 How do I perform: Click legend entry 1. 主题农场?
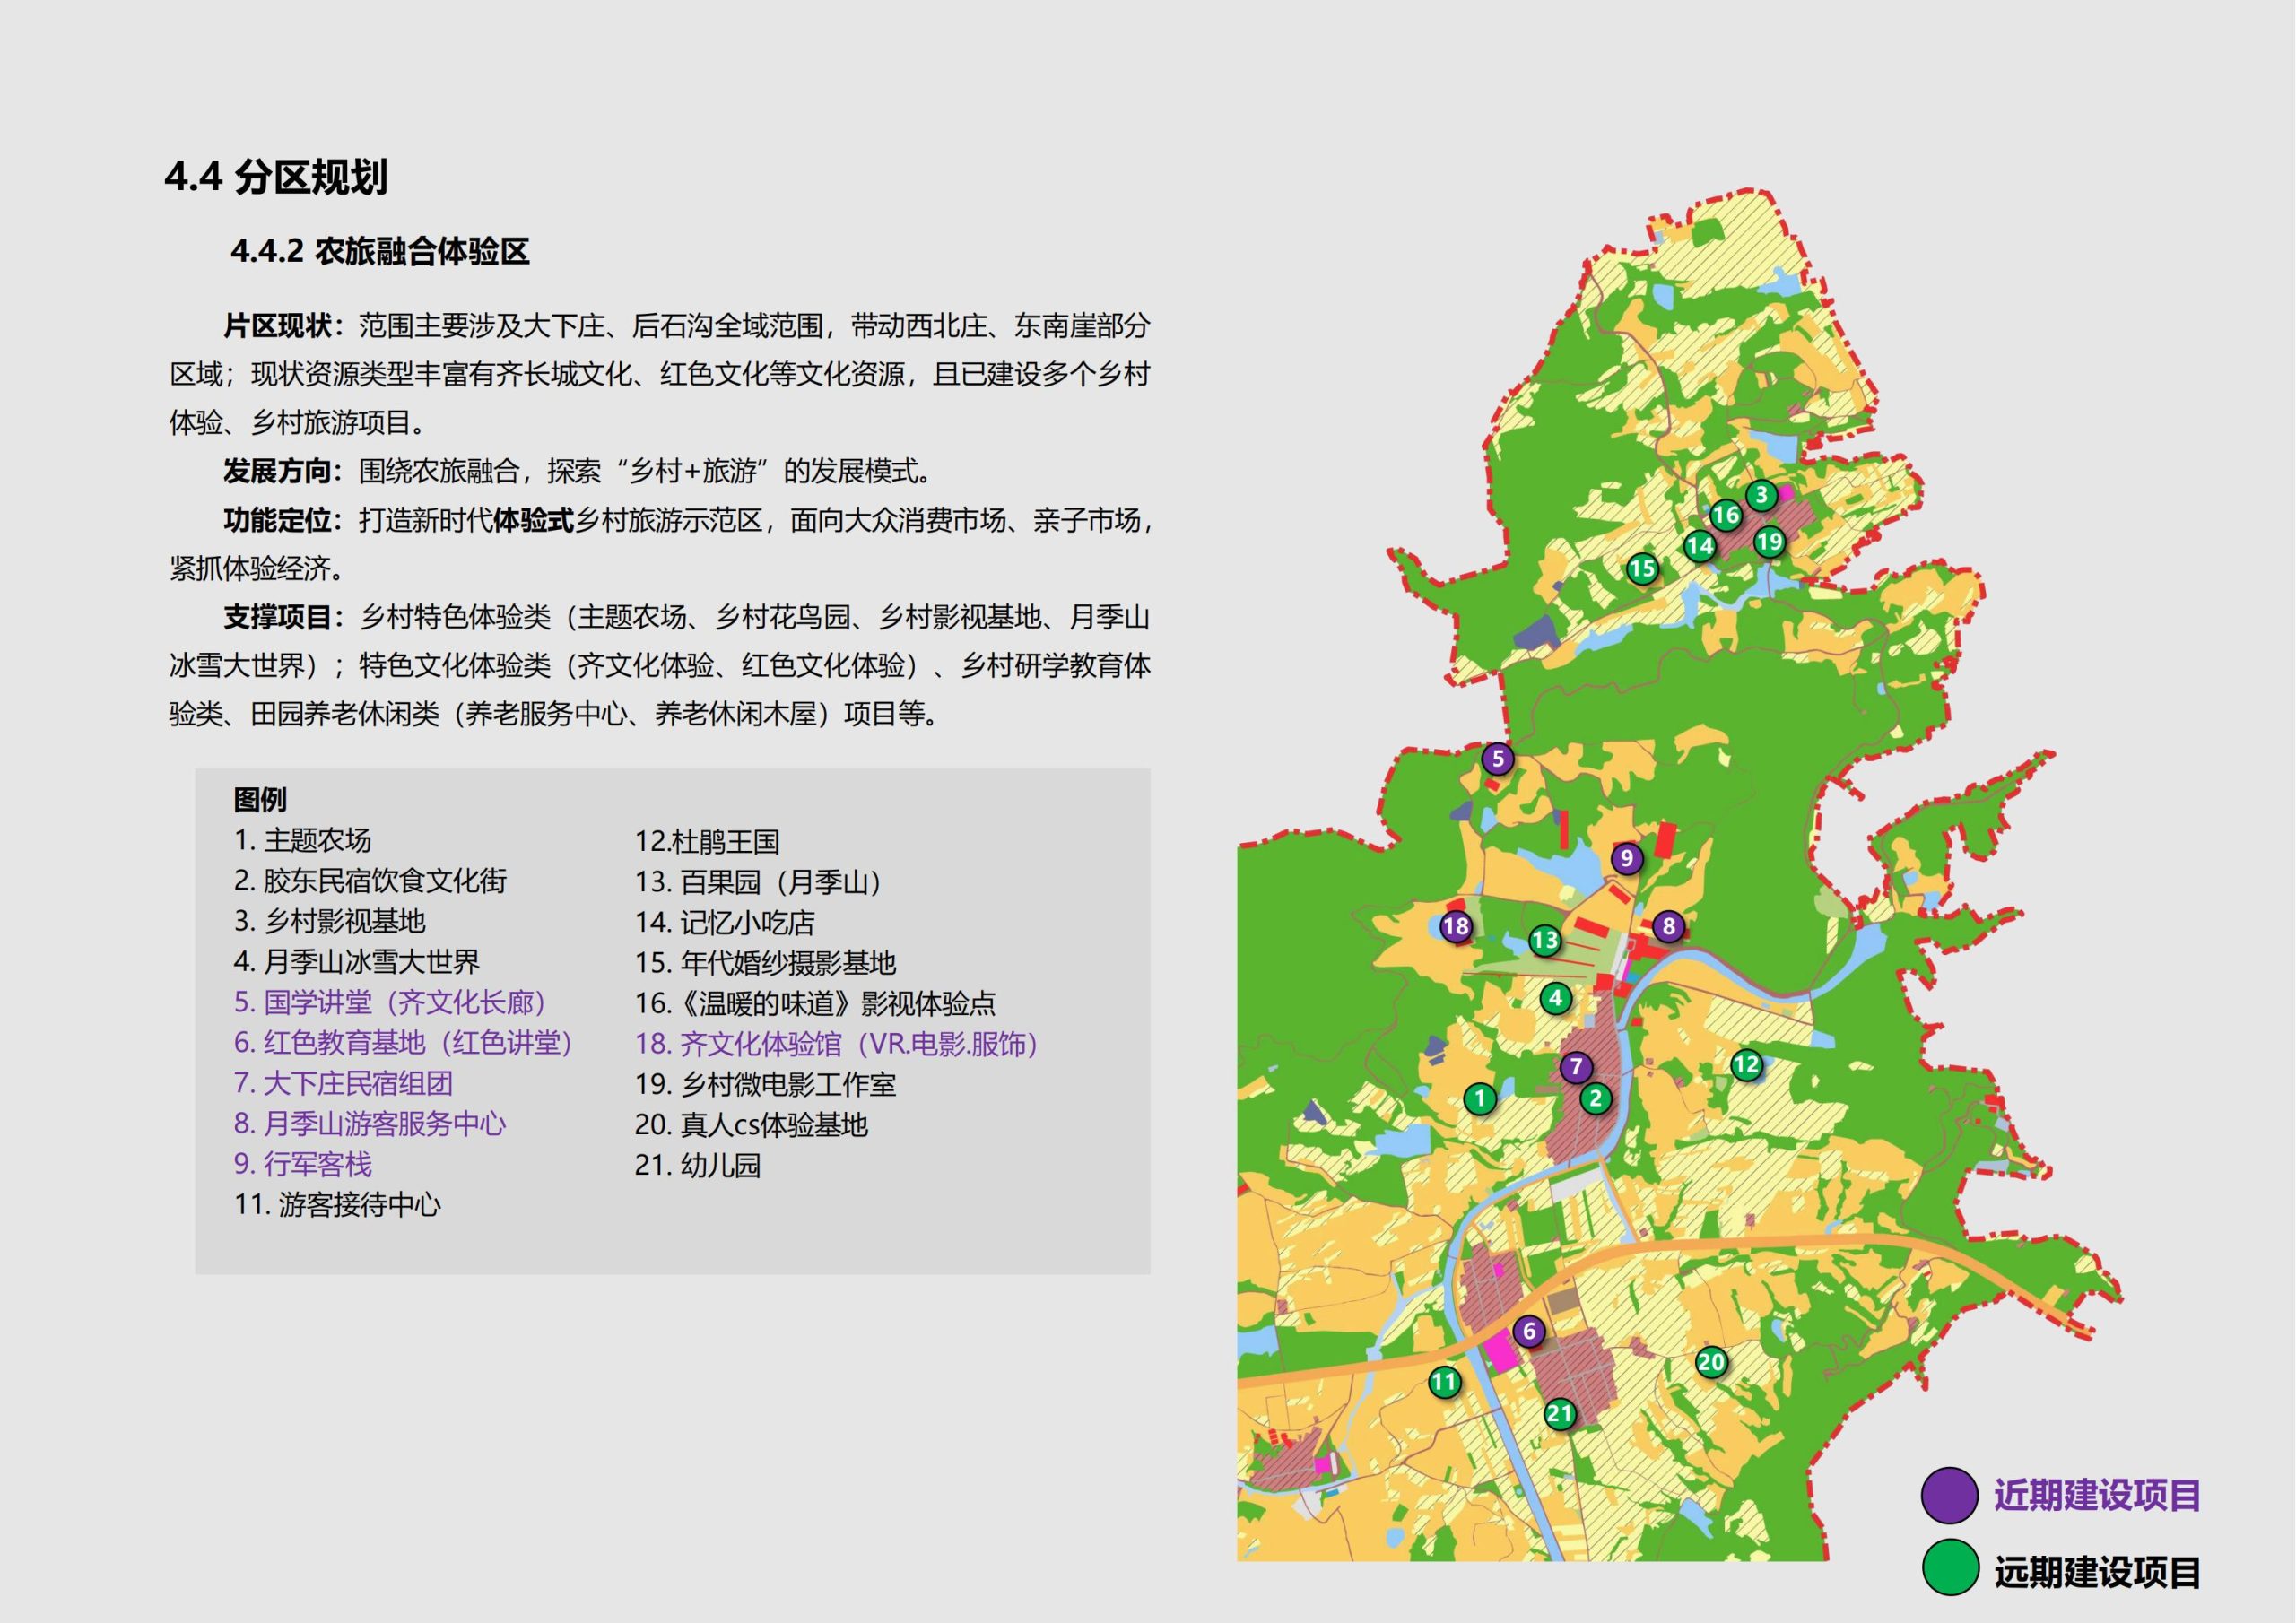point(302,840)
